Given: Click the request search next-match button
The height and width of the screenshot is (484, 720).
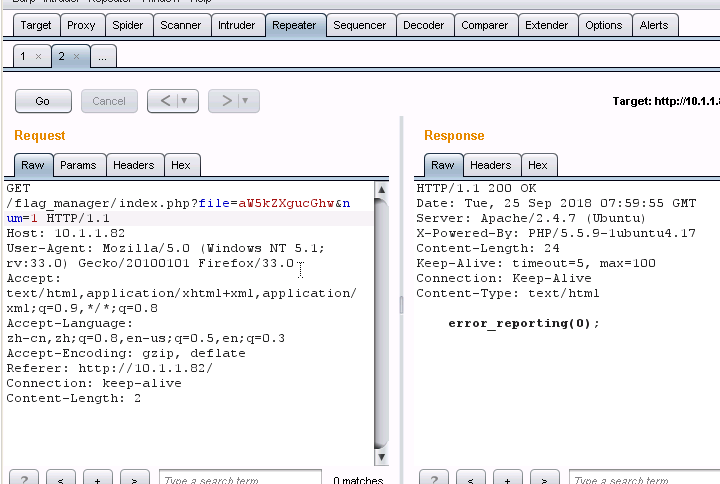Looking at the screenshot, I should (x=135, y=479).
